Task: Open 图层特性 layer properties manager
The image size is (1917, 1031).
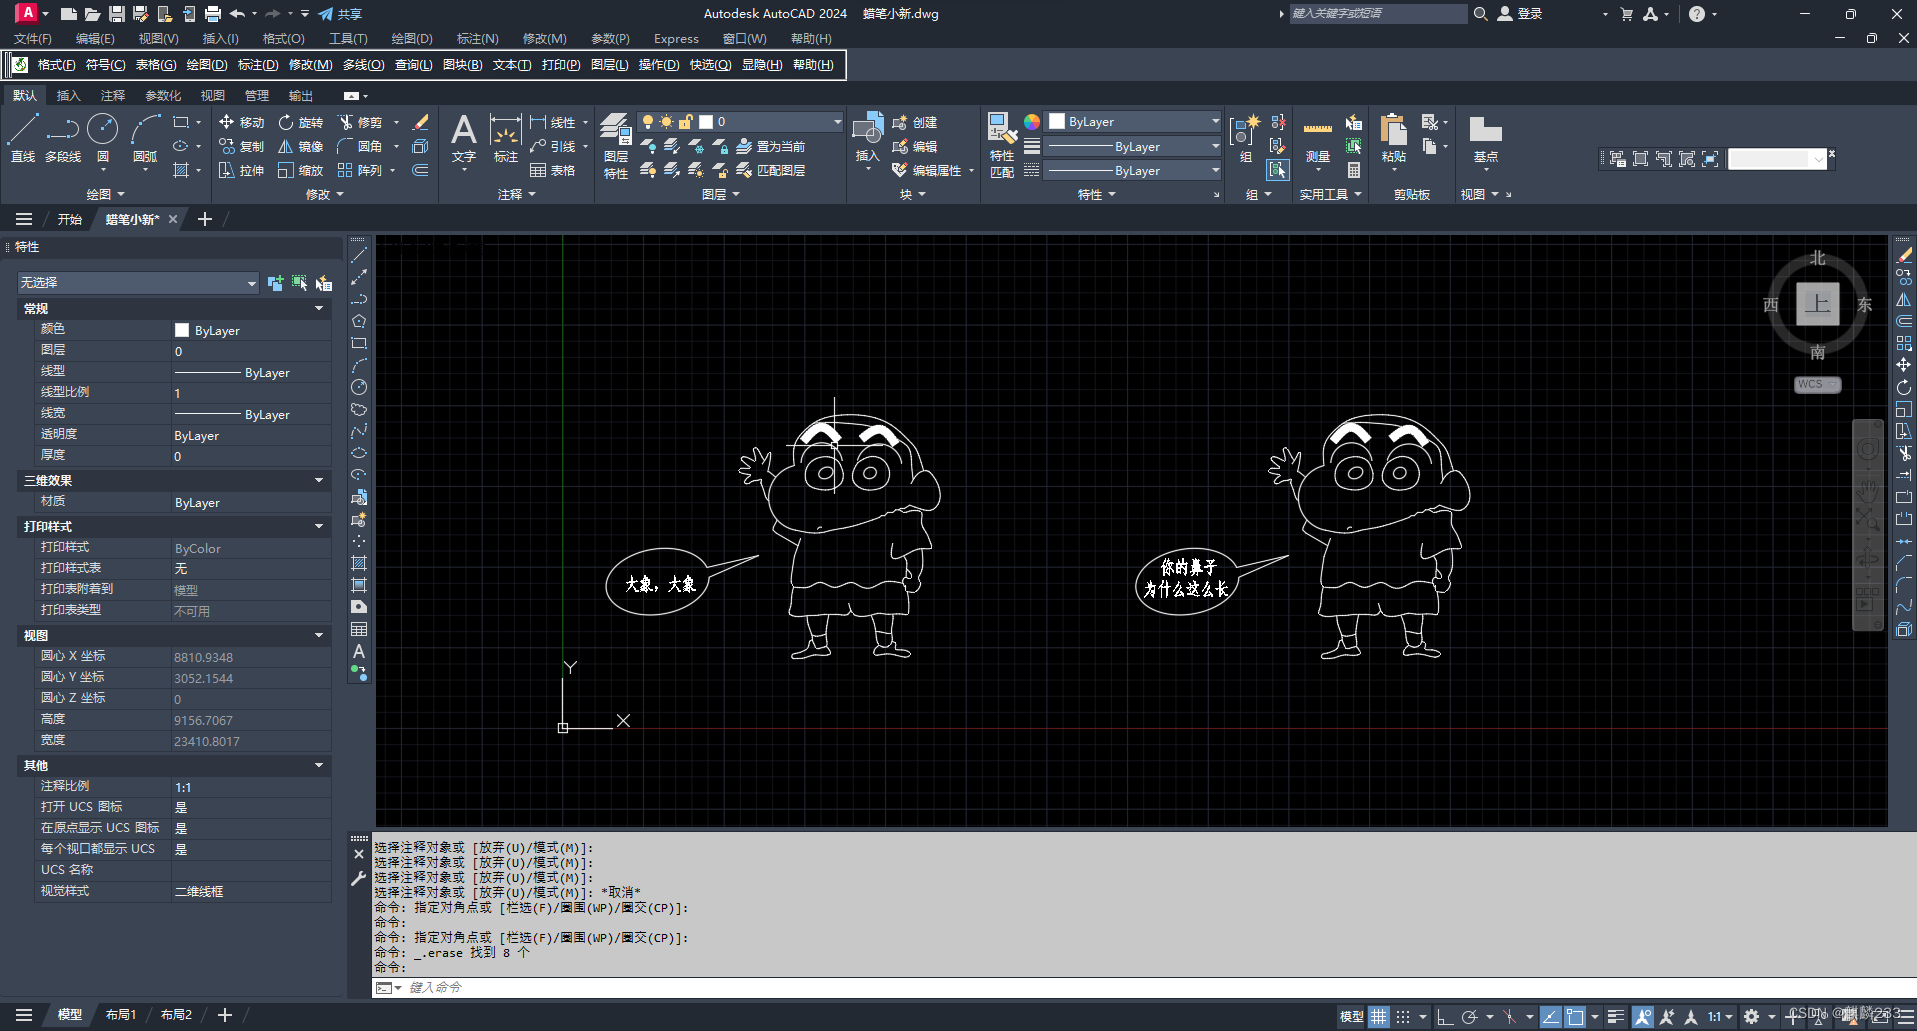Action: (x=616, y=146)
